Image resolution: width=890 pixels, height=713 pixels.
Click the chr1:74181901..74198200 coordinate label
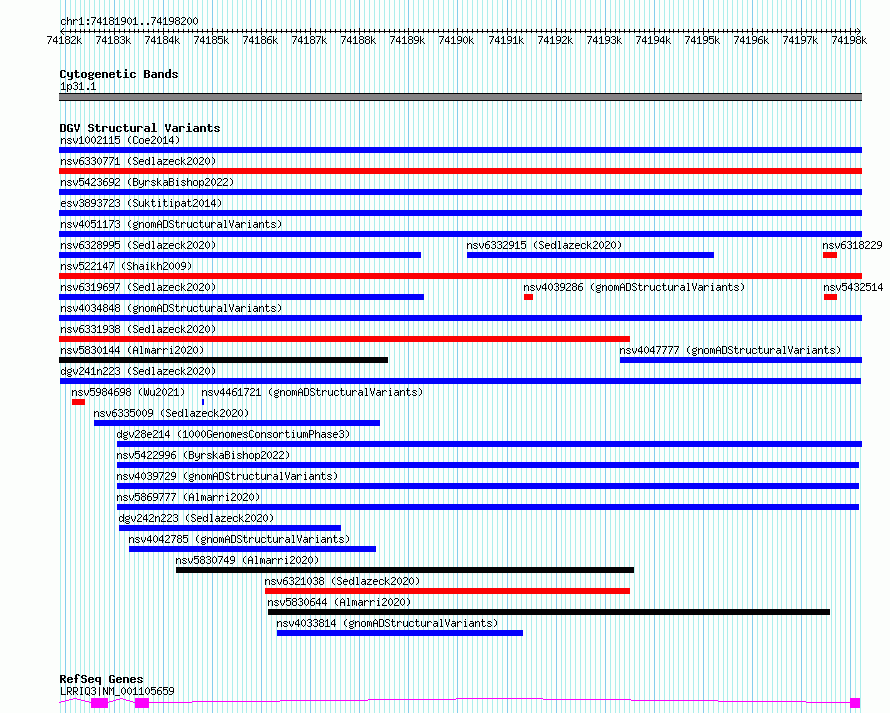click(x=129, y=21)
